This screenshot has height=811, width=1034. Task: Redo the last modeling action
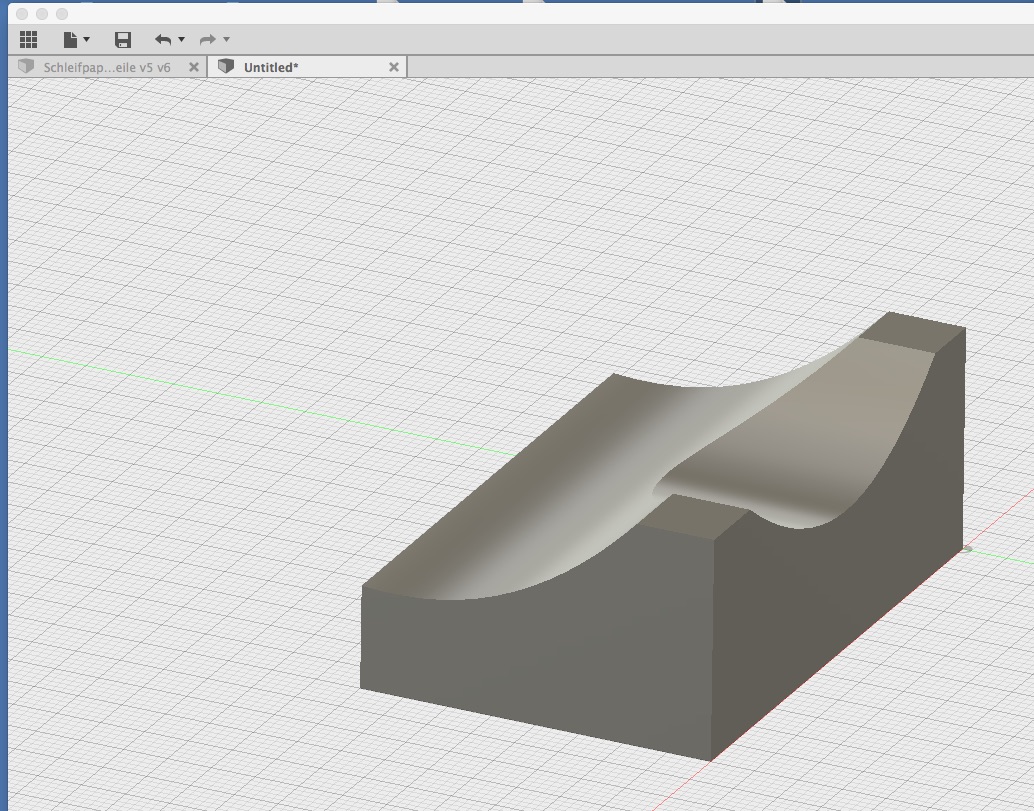coord(207,39)
